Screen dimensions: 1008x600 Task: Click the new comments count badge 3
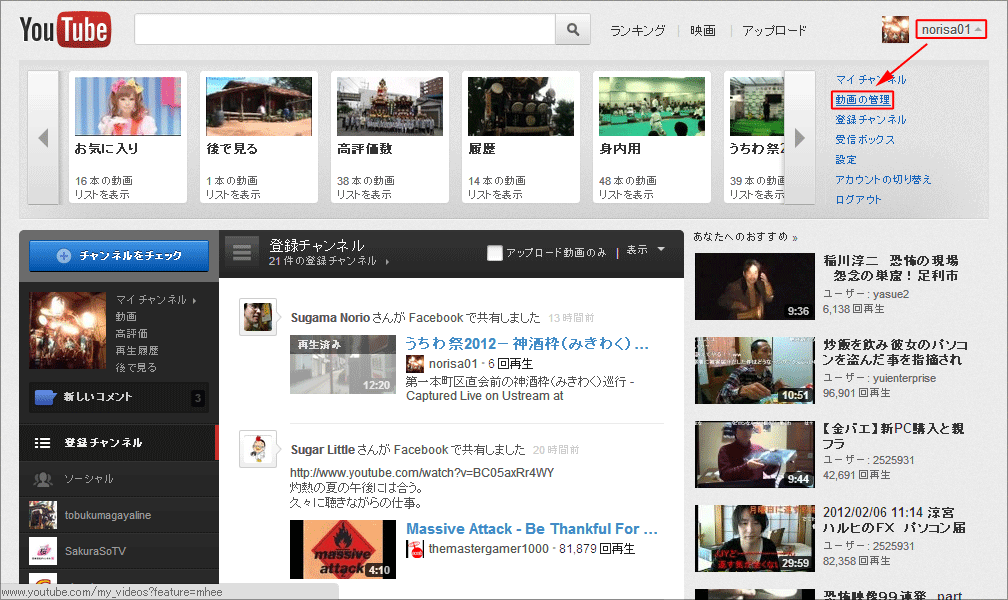(198, 398)
